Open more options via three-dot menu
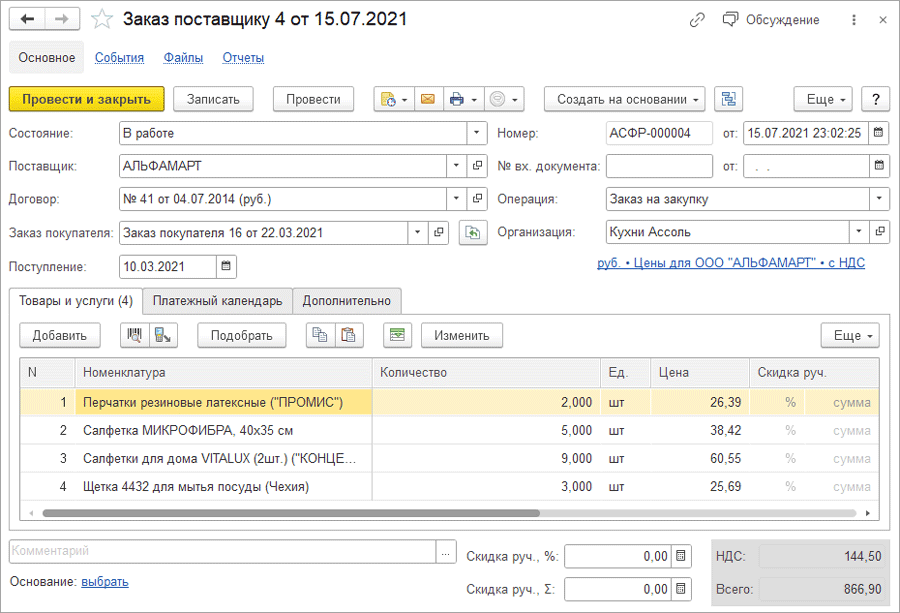Screen dimensions: 900x613 pos(854,20)
